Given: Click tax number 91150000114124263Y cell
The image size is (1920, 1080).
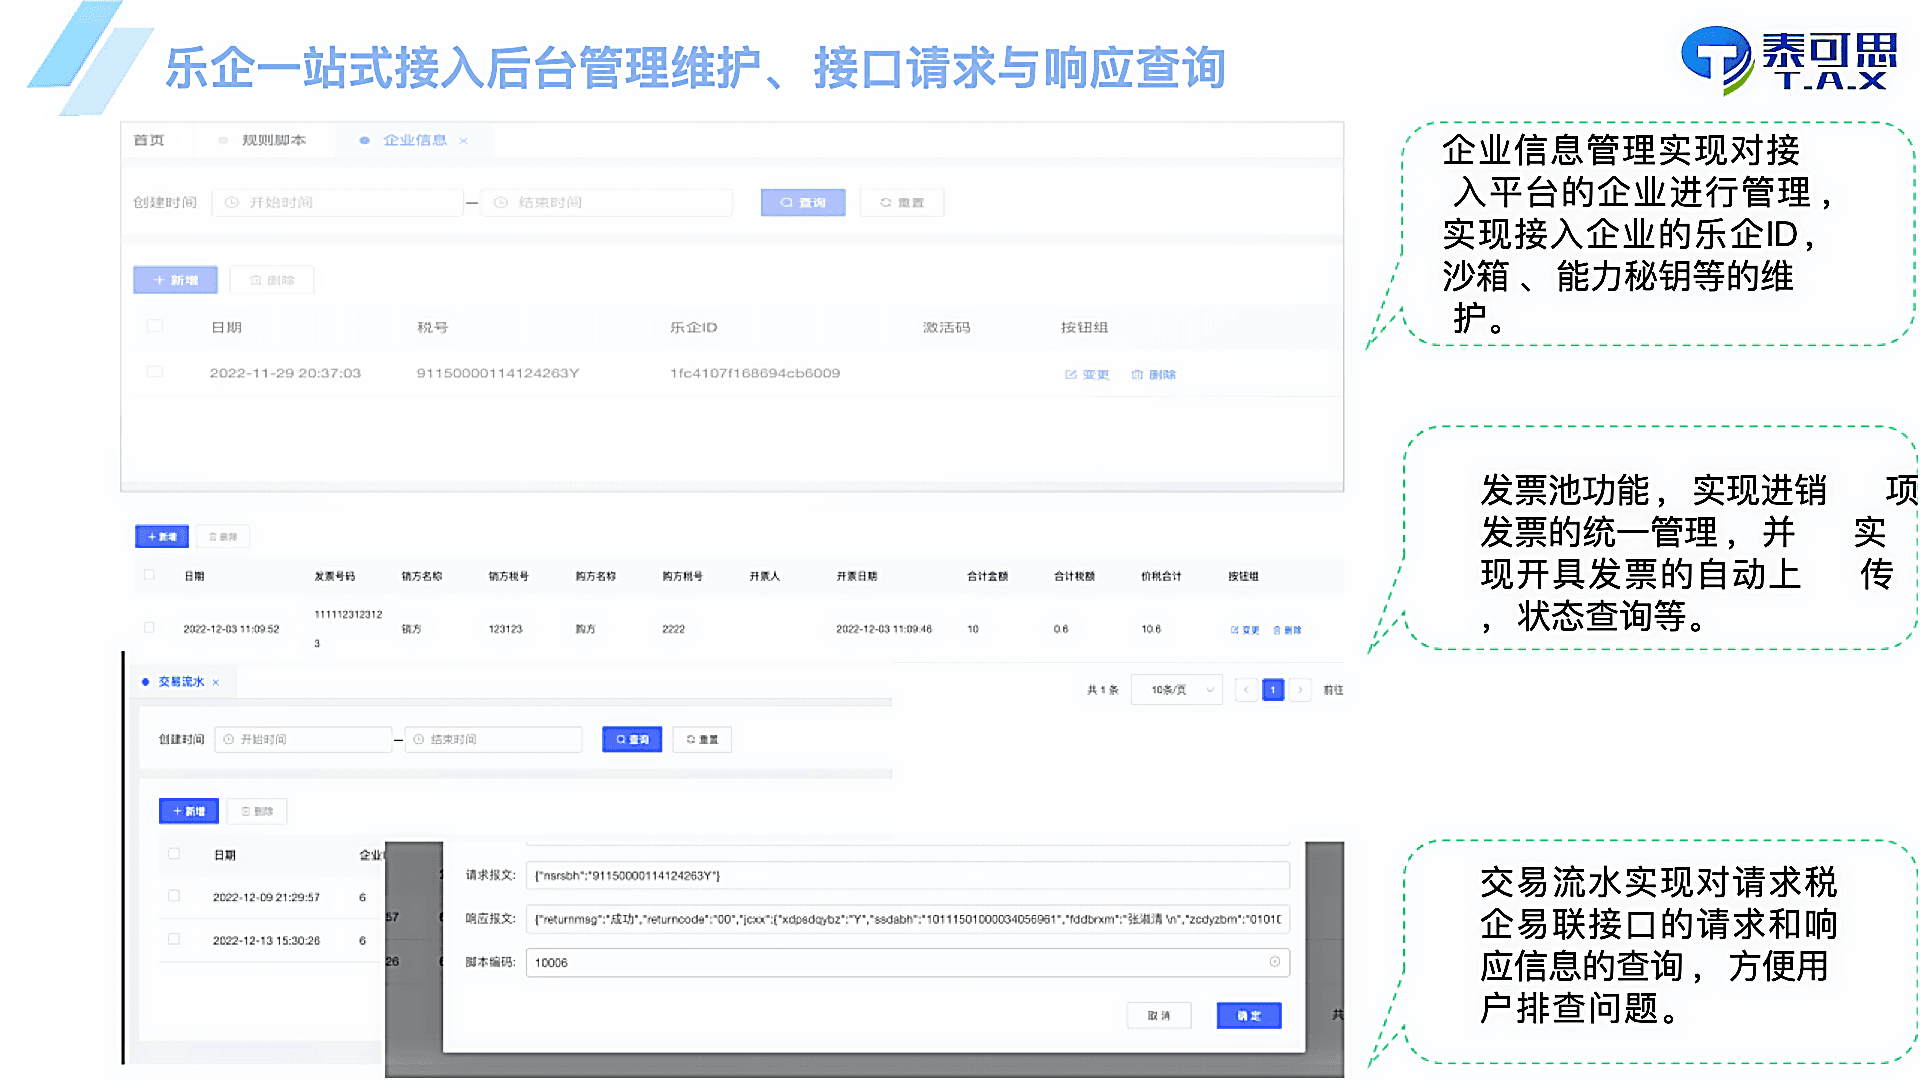Looking at the screenshot, I should coord(498,373).
